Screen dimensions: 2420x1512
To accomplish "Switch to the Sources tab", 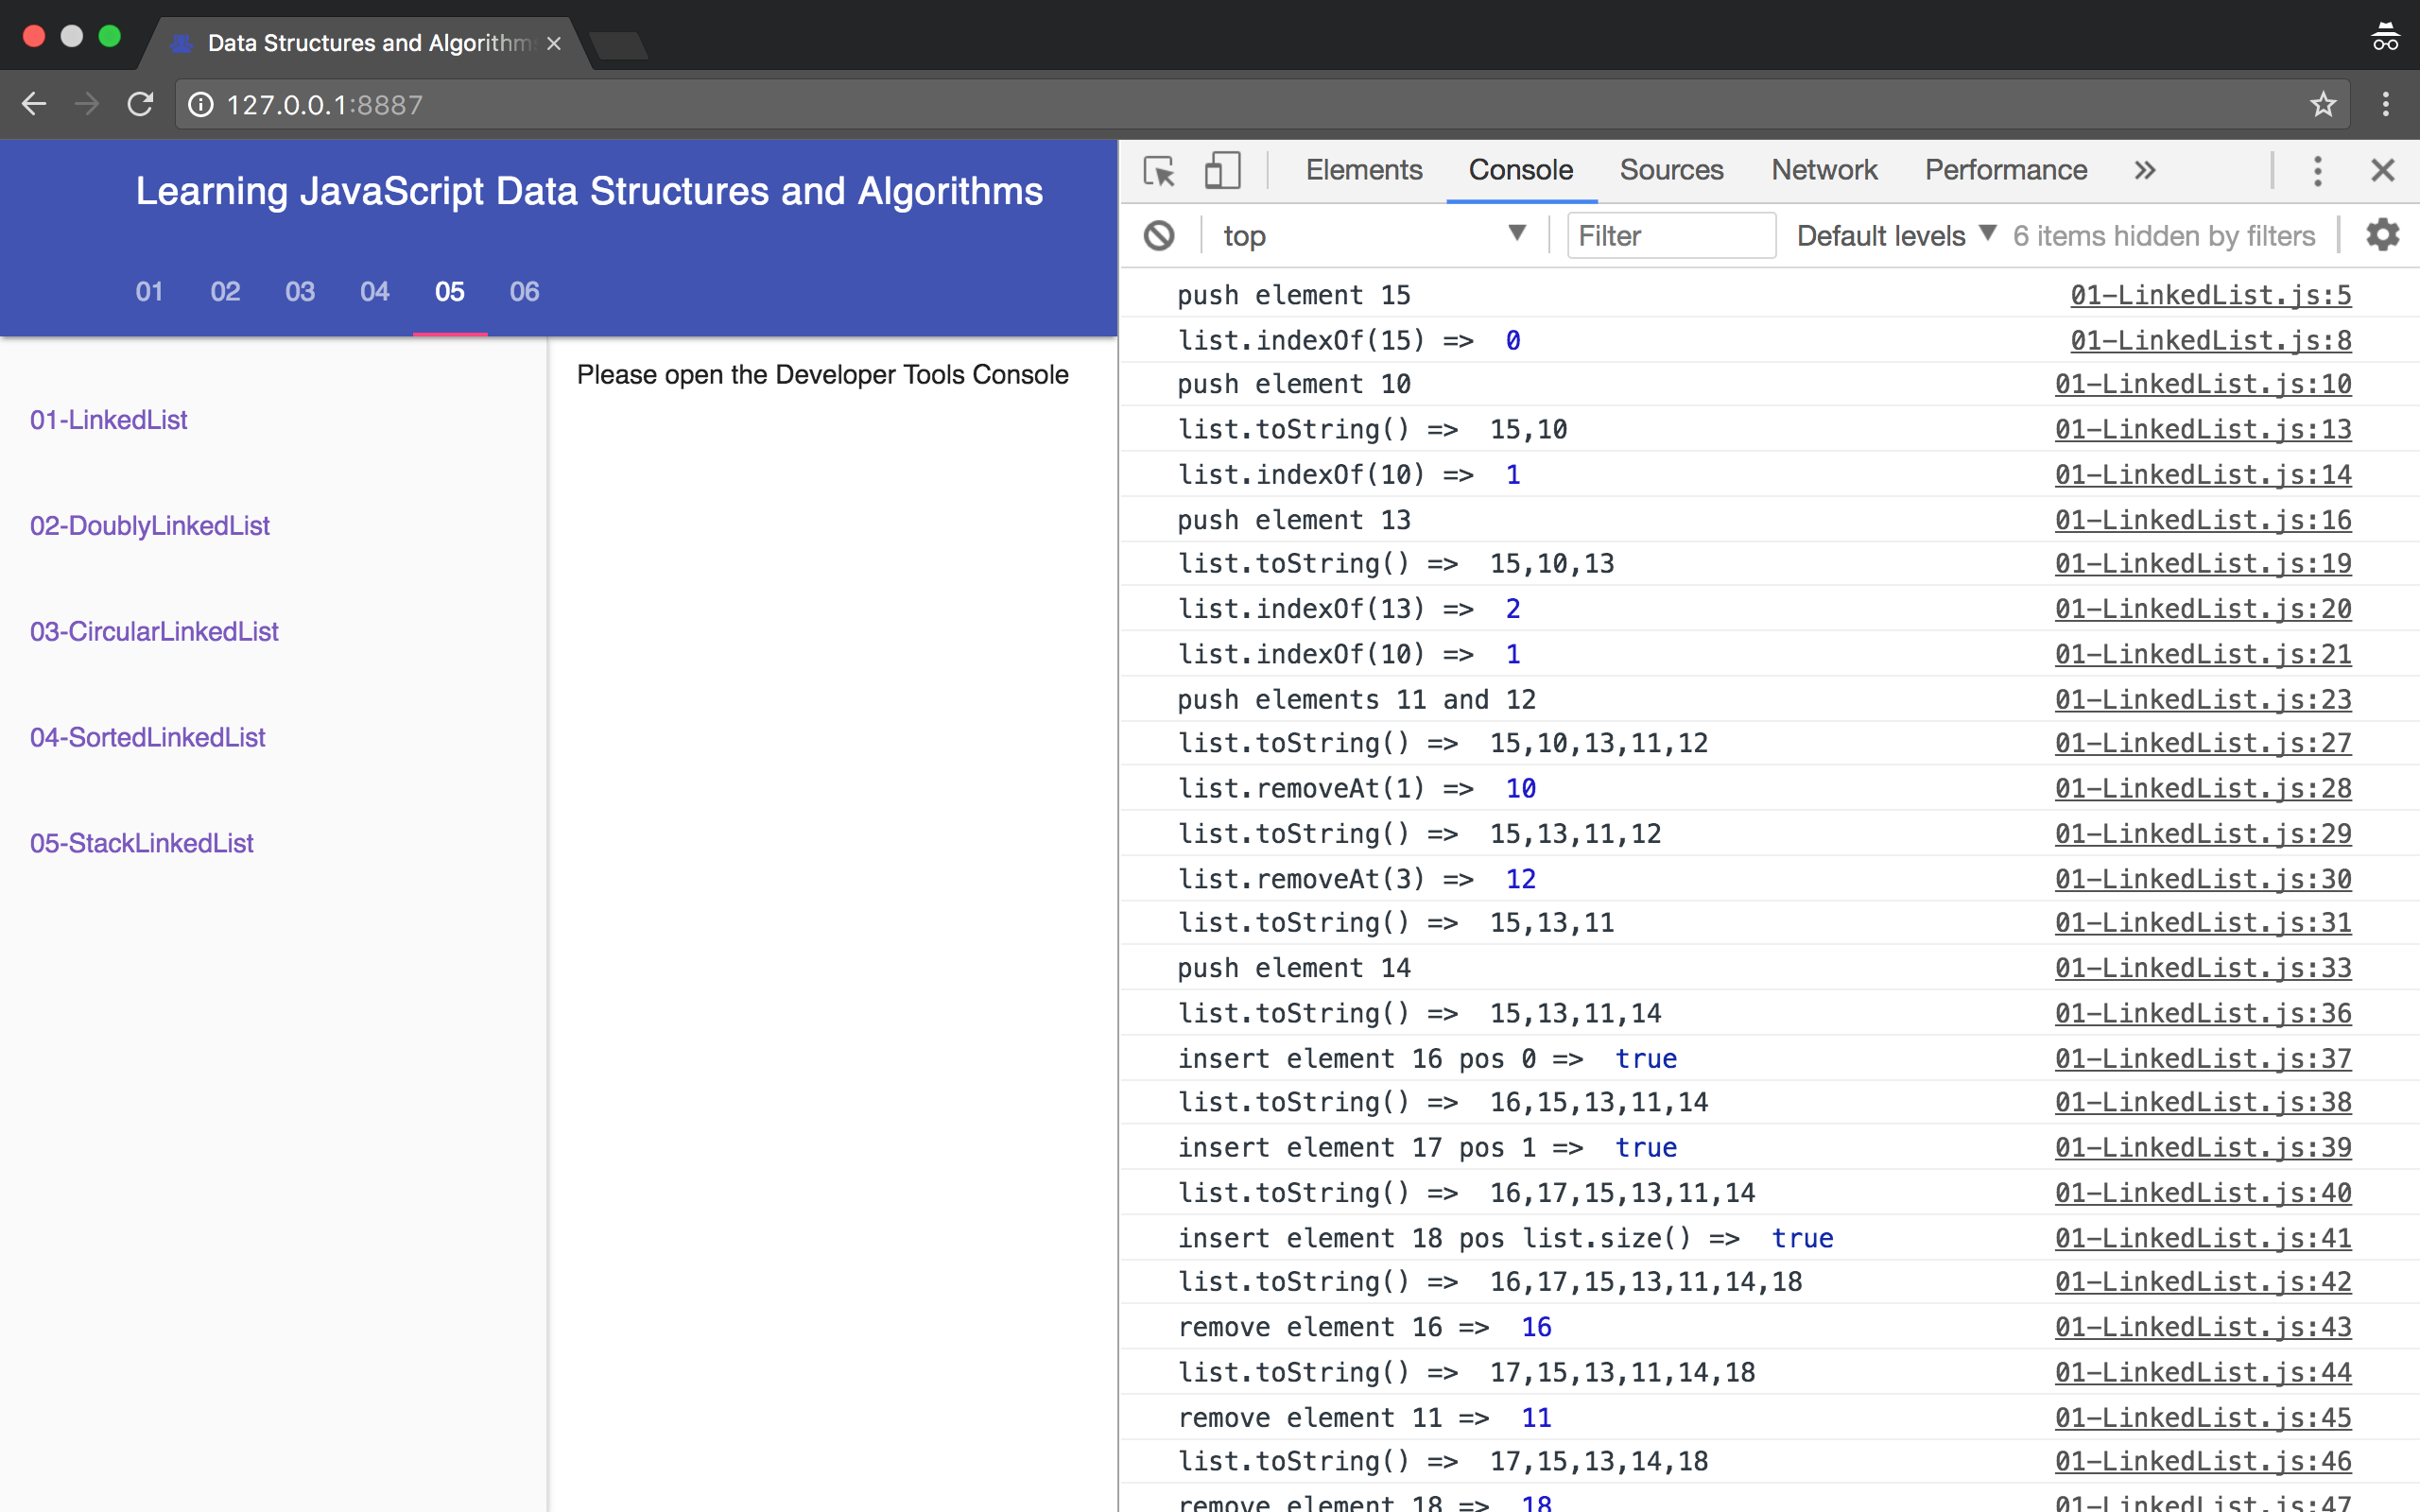I will coord(1671,171).
